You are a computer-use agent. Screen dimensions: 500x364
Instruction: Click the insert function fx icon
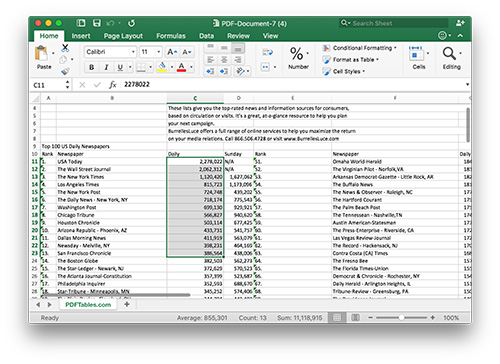coord(113,85)
